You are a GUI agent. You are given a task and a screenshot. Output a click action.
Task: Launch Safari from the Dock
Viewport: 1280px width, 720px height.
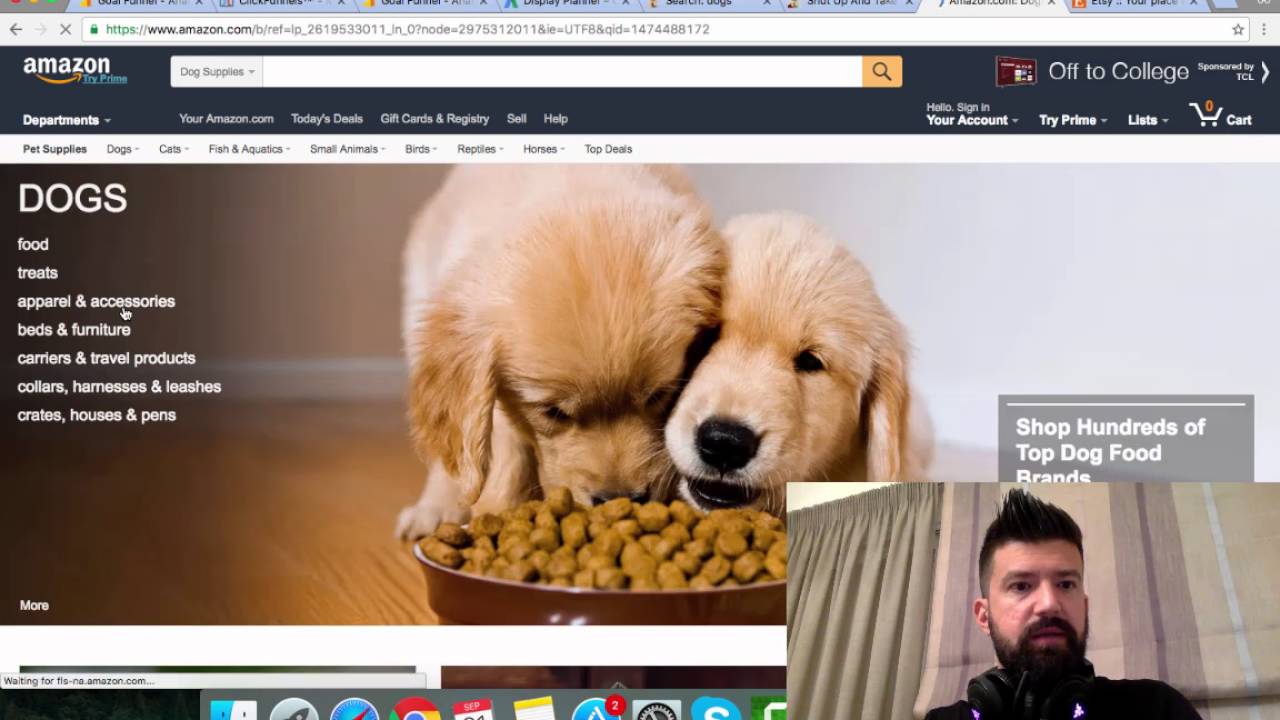point(354,710)
